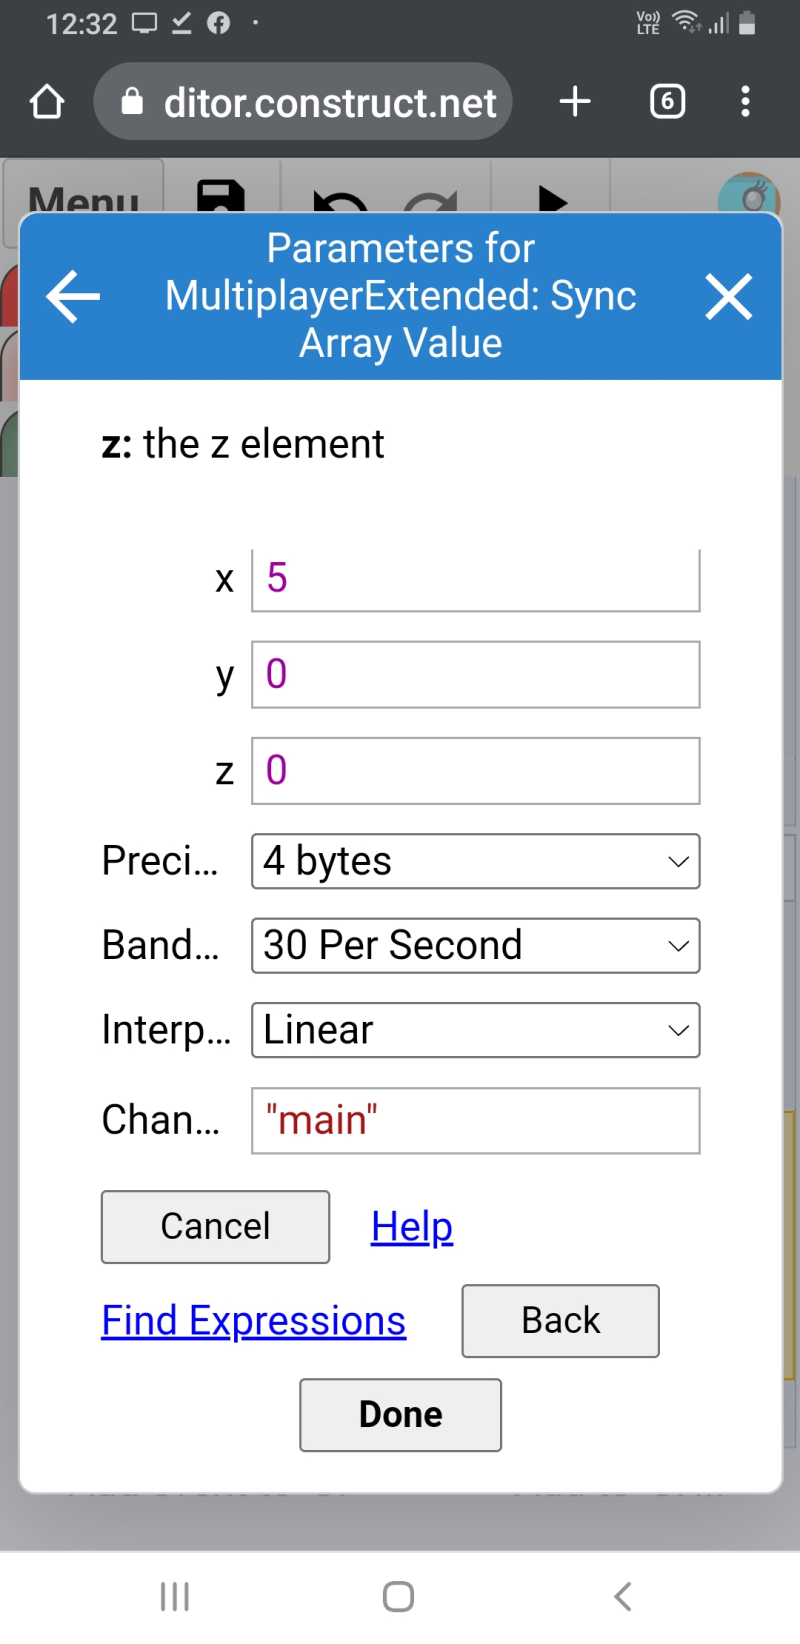Show open tabs counter
Viewport: 800px width, 1644px height.
tap(668, 101)
